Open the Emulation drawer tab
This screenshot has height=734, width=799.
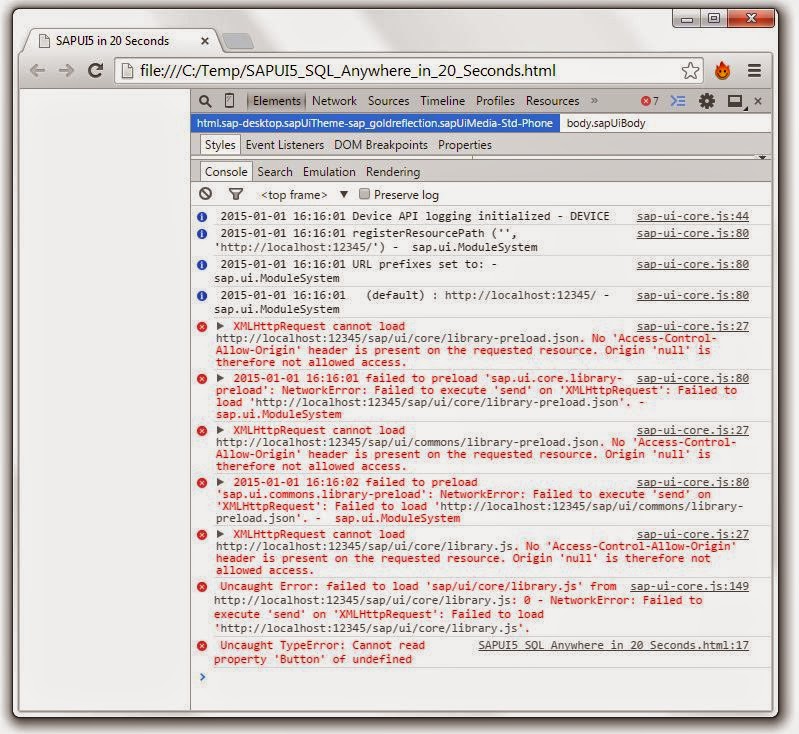point(329,172)
